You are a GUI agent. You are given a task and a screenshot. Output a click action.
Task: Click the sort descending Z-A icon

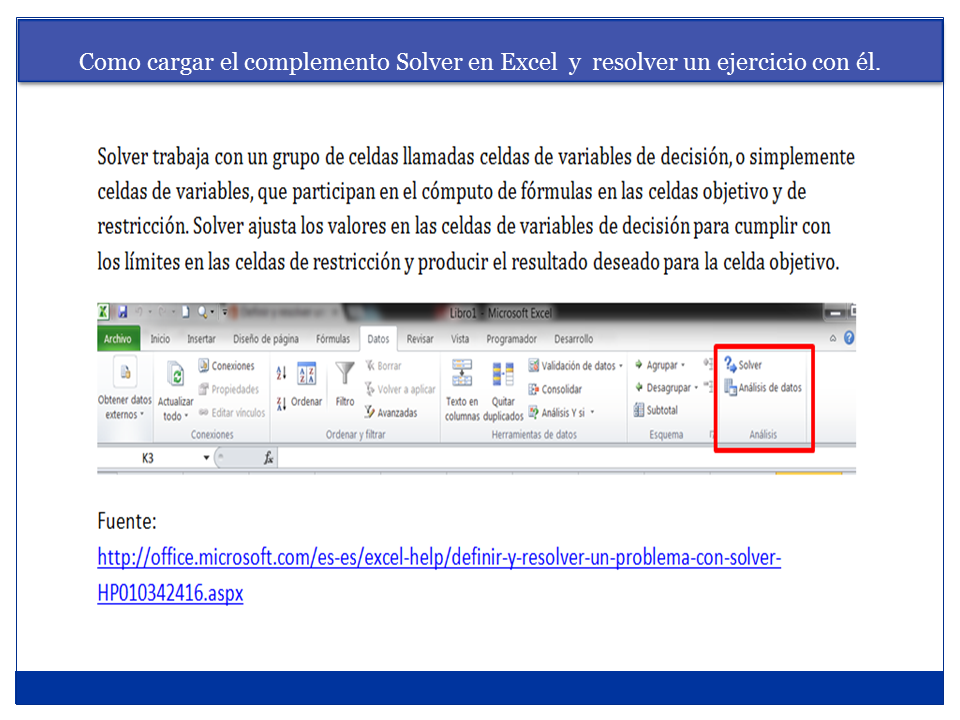(x=281, y=403)
